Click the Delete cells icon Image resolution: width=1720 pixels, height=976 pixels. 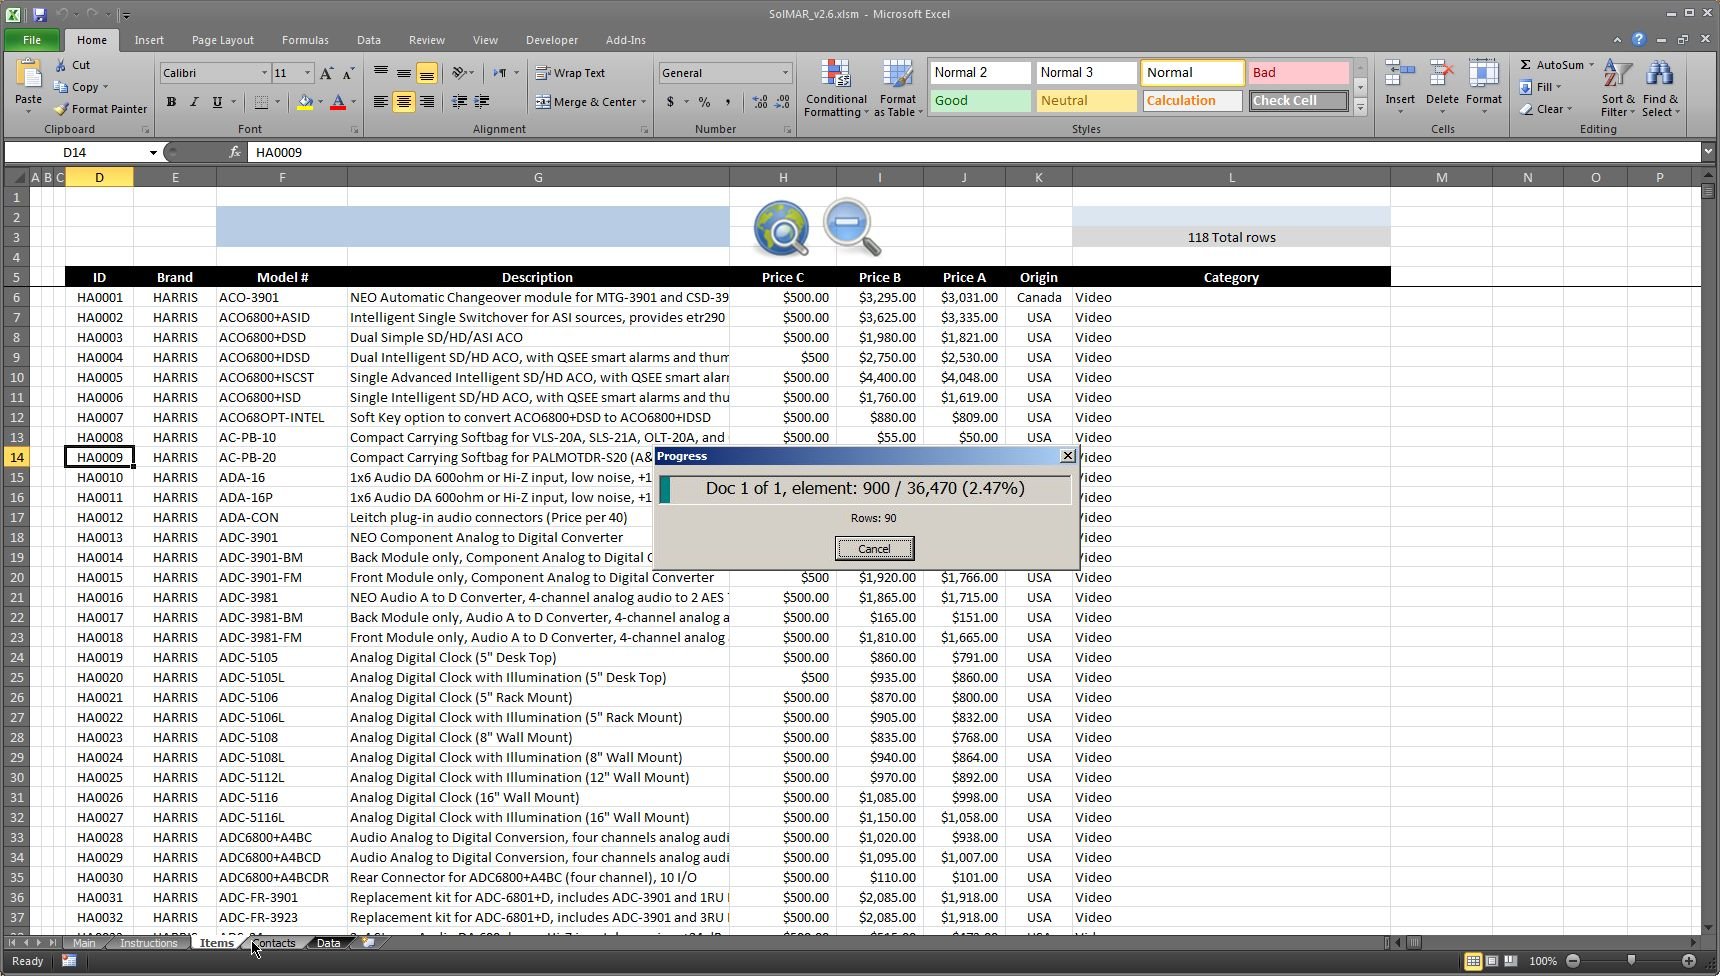[1442, 75]
